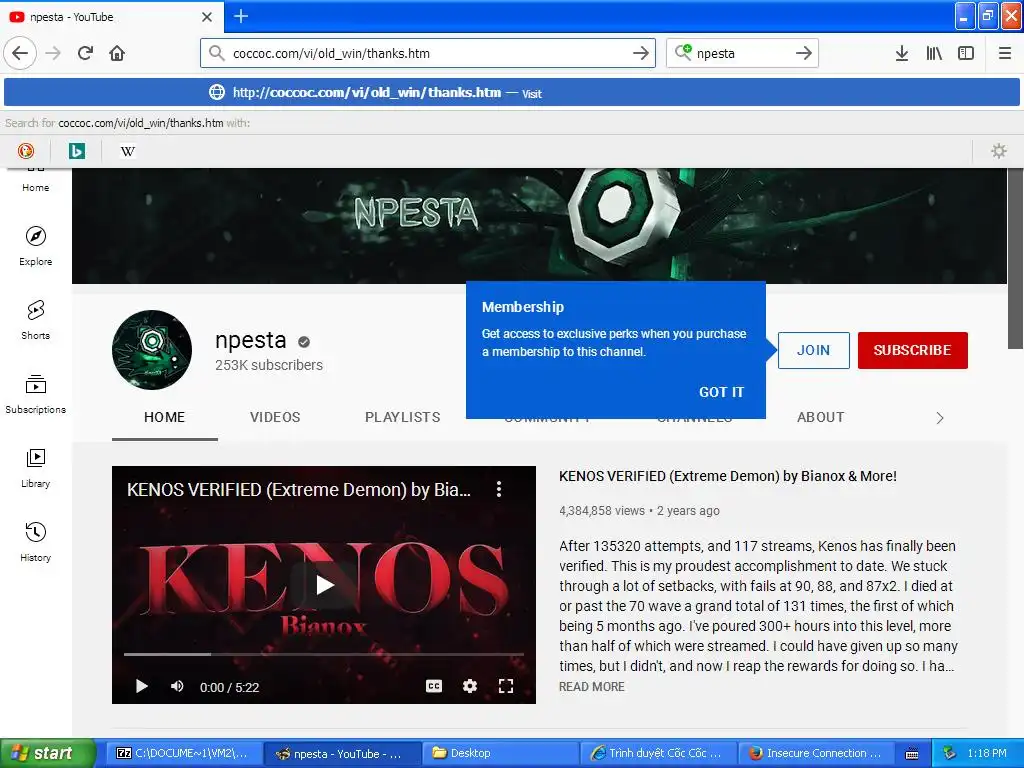Click the JOIN membership button

coord(813,350)
